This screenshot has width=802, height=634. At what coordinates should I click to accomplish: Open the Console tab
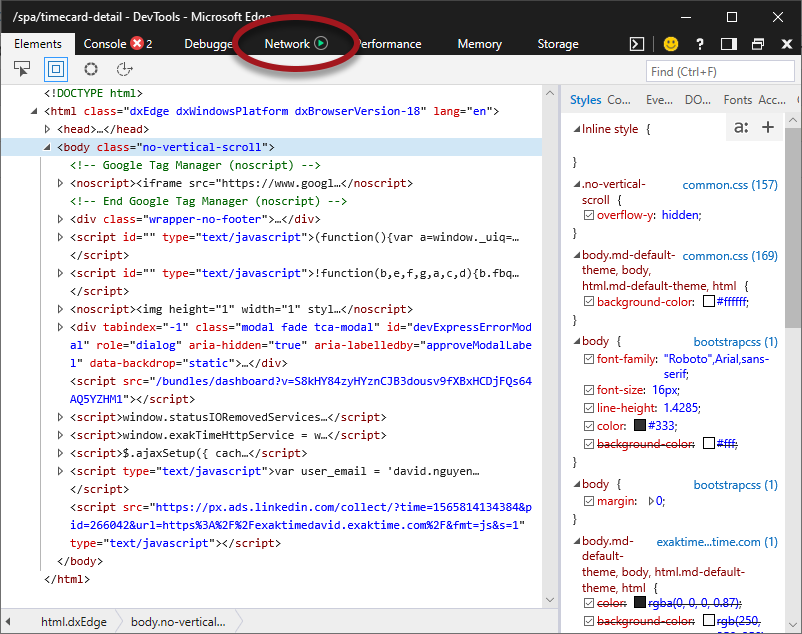pos(105,44)
